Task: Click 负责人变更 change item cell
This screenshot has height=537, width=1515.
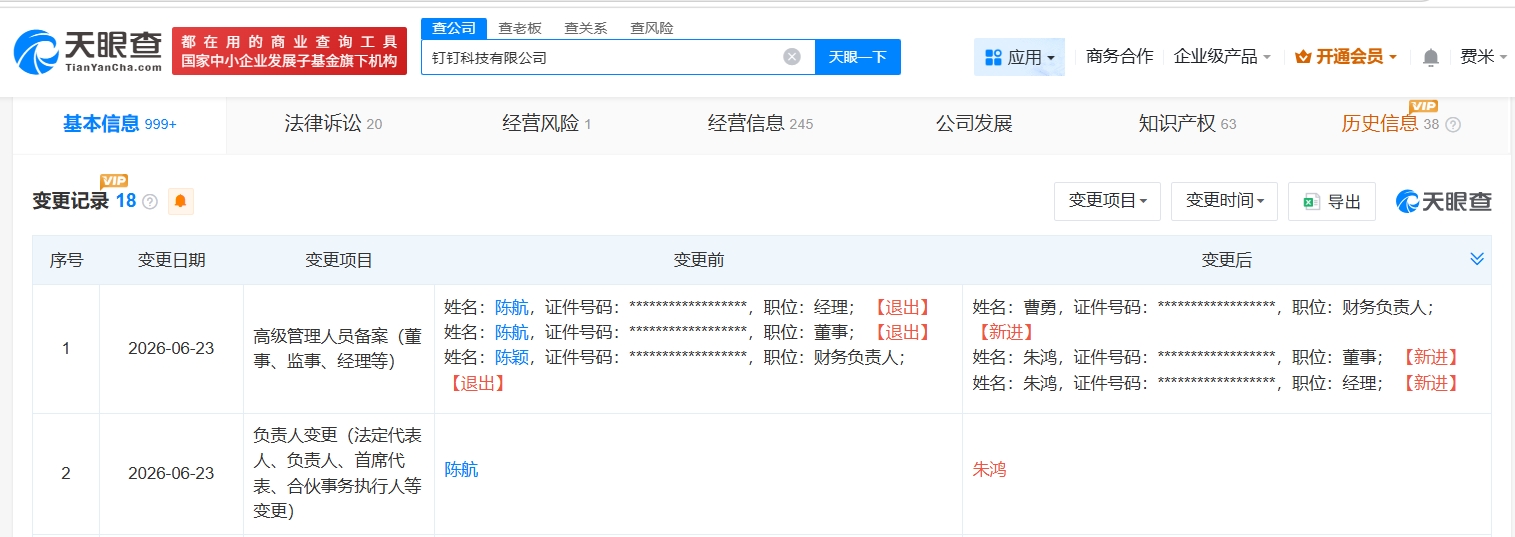Action: pyautogui.click(x=339, y=473)
